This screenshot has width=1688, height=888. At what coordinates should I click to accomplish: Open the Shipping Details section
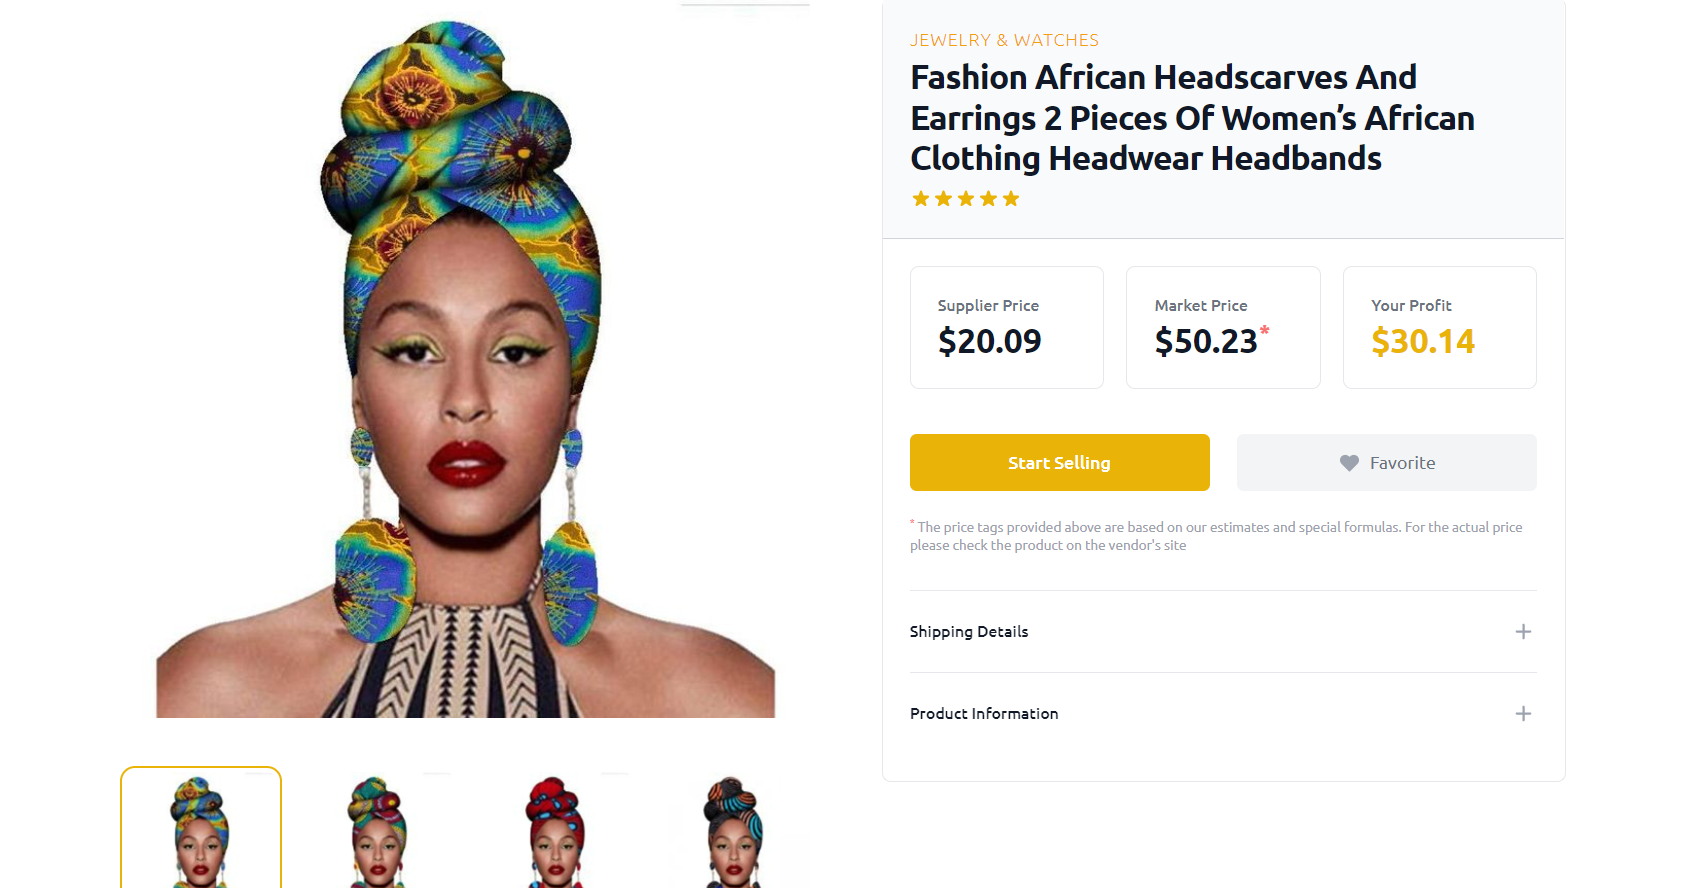pos(1223,632)
